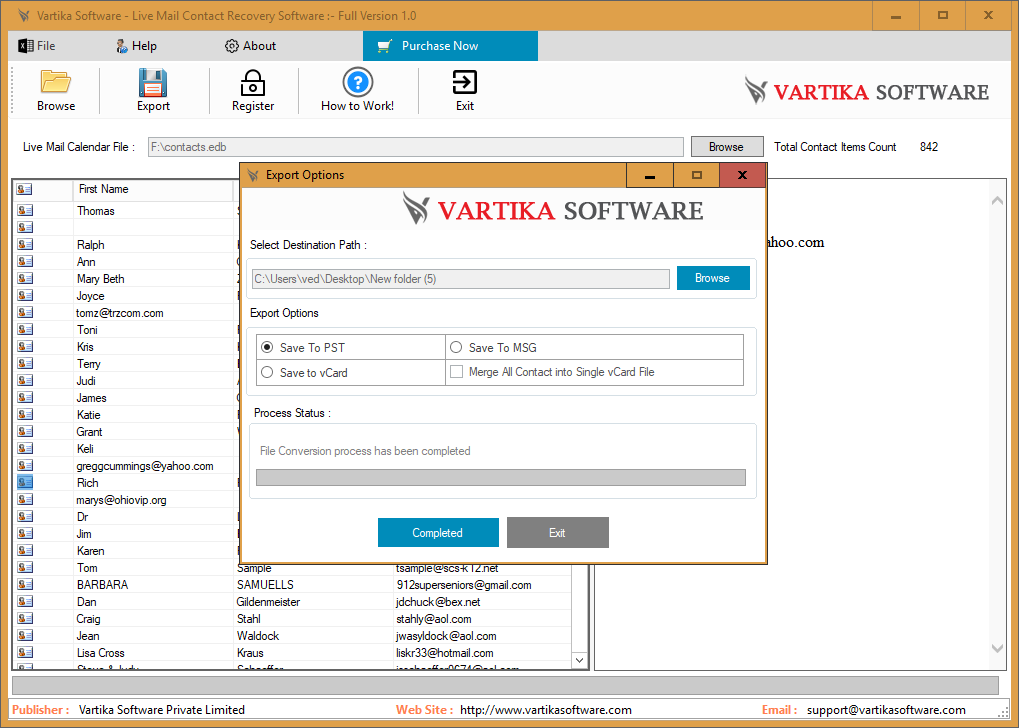Click the support@vartikasoftware.com email link
Image resolution: width=1019 pixels, height=728 pixels.
tap(886, 710)
